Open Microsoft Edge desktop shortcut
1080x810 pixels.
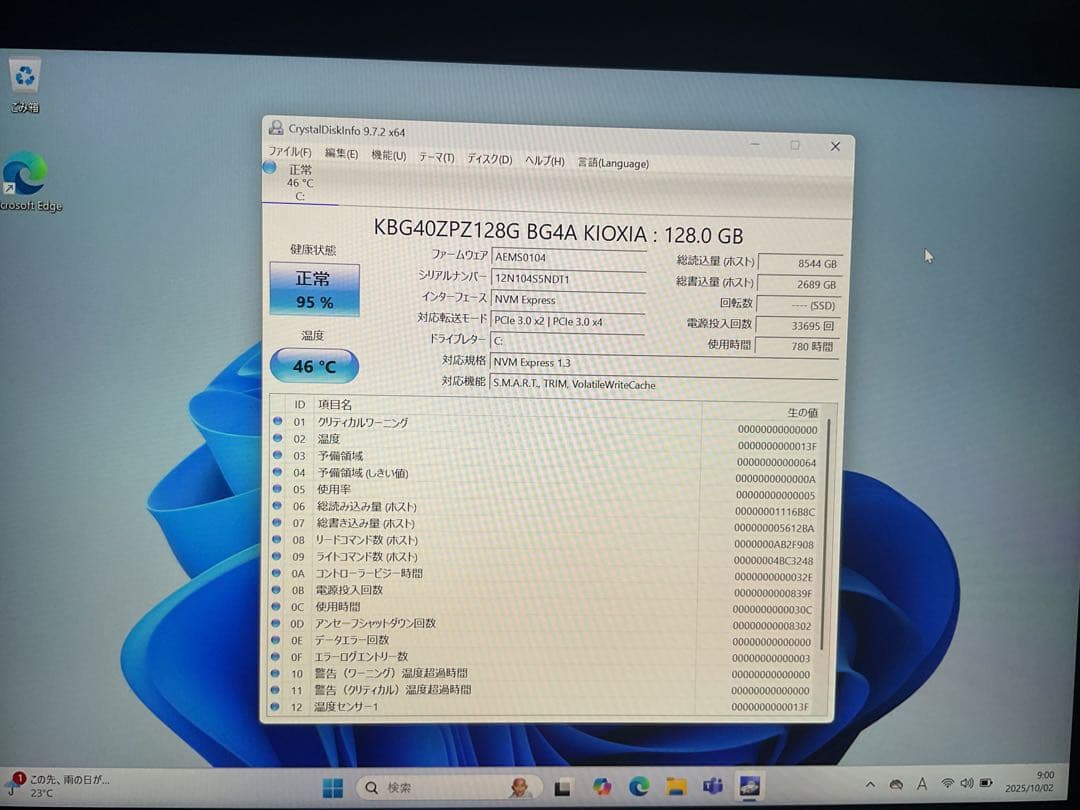pyautogui.click(x=28, y=182)
